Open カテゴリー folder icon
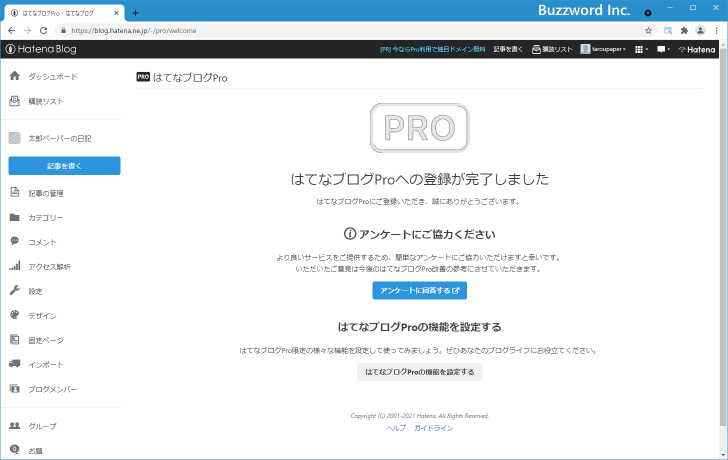 pos(14,217)
